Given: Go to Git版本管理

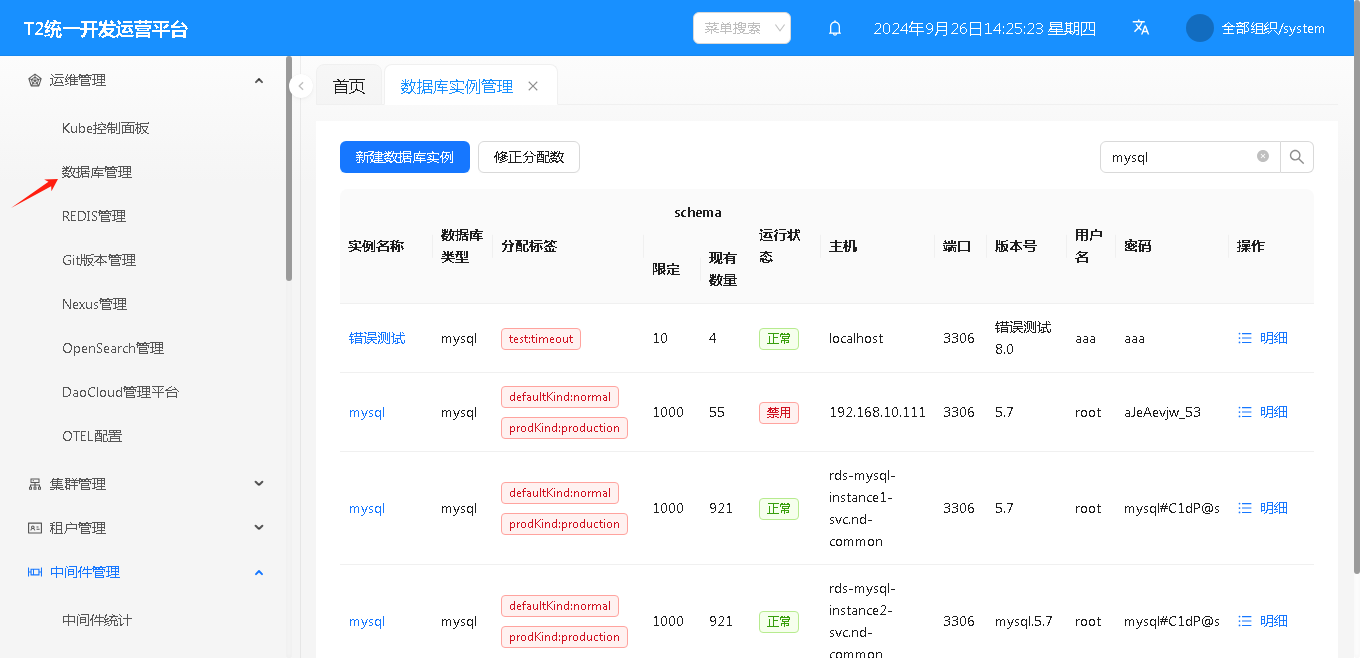Looking at the screenshot, I should point(99,260).
